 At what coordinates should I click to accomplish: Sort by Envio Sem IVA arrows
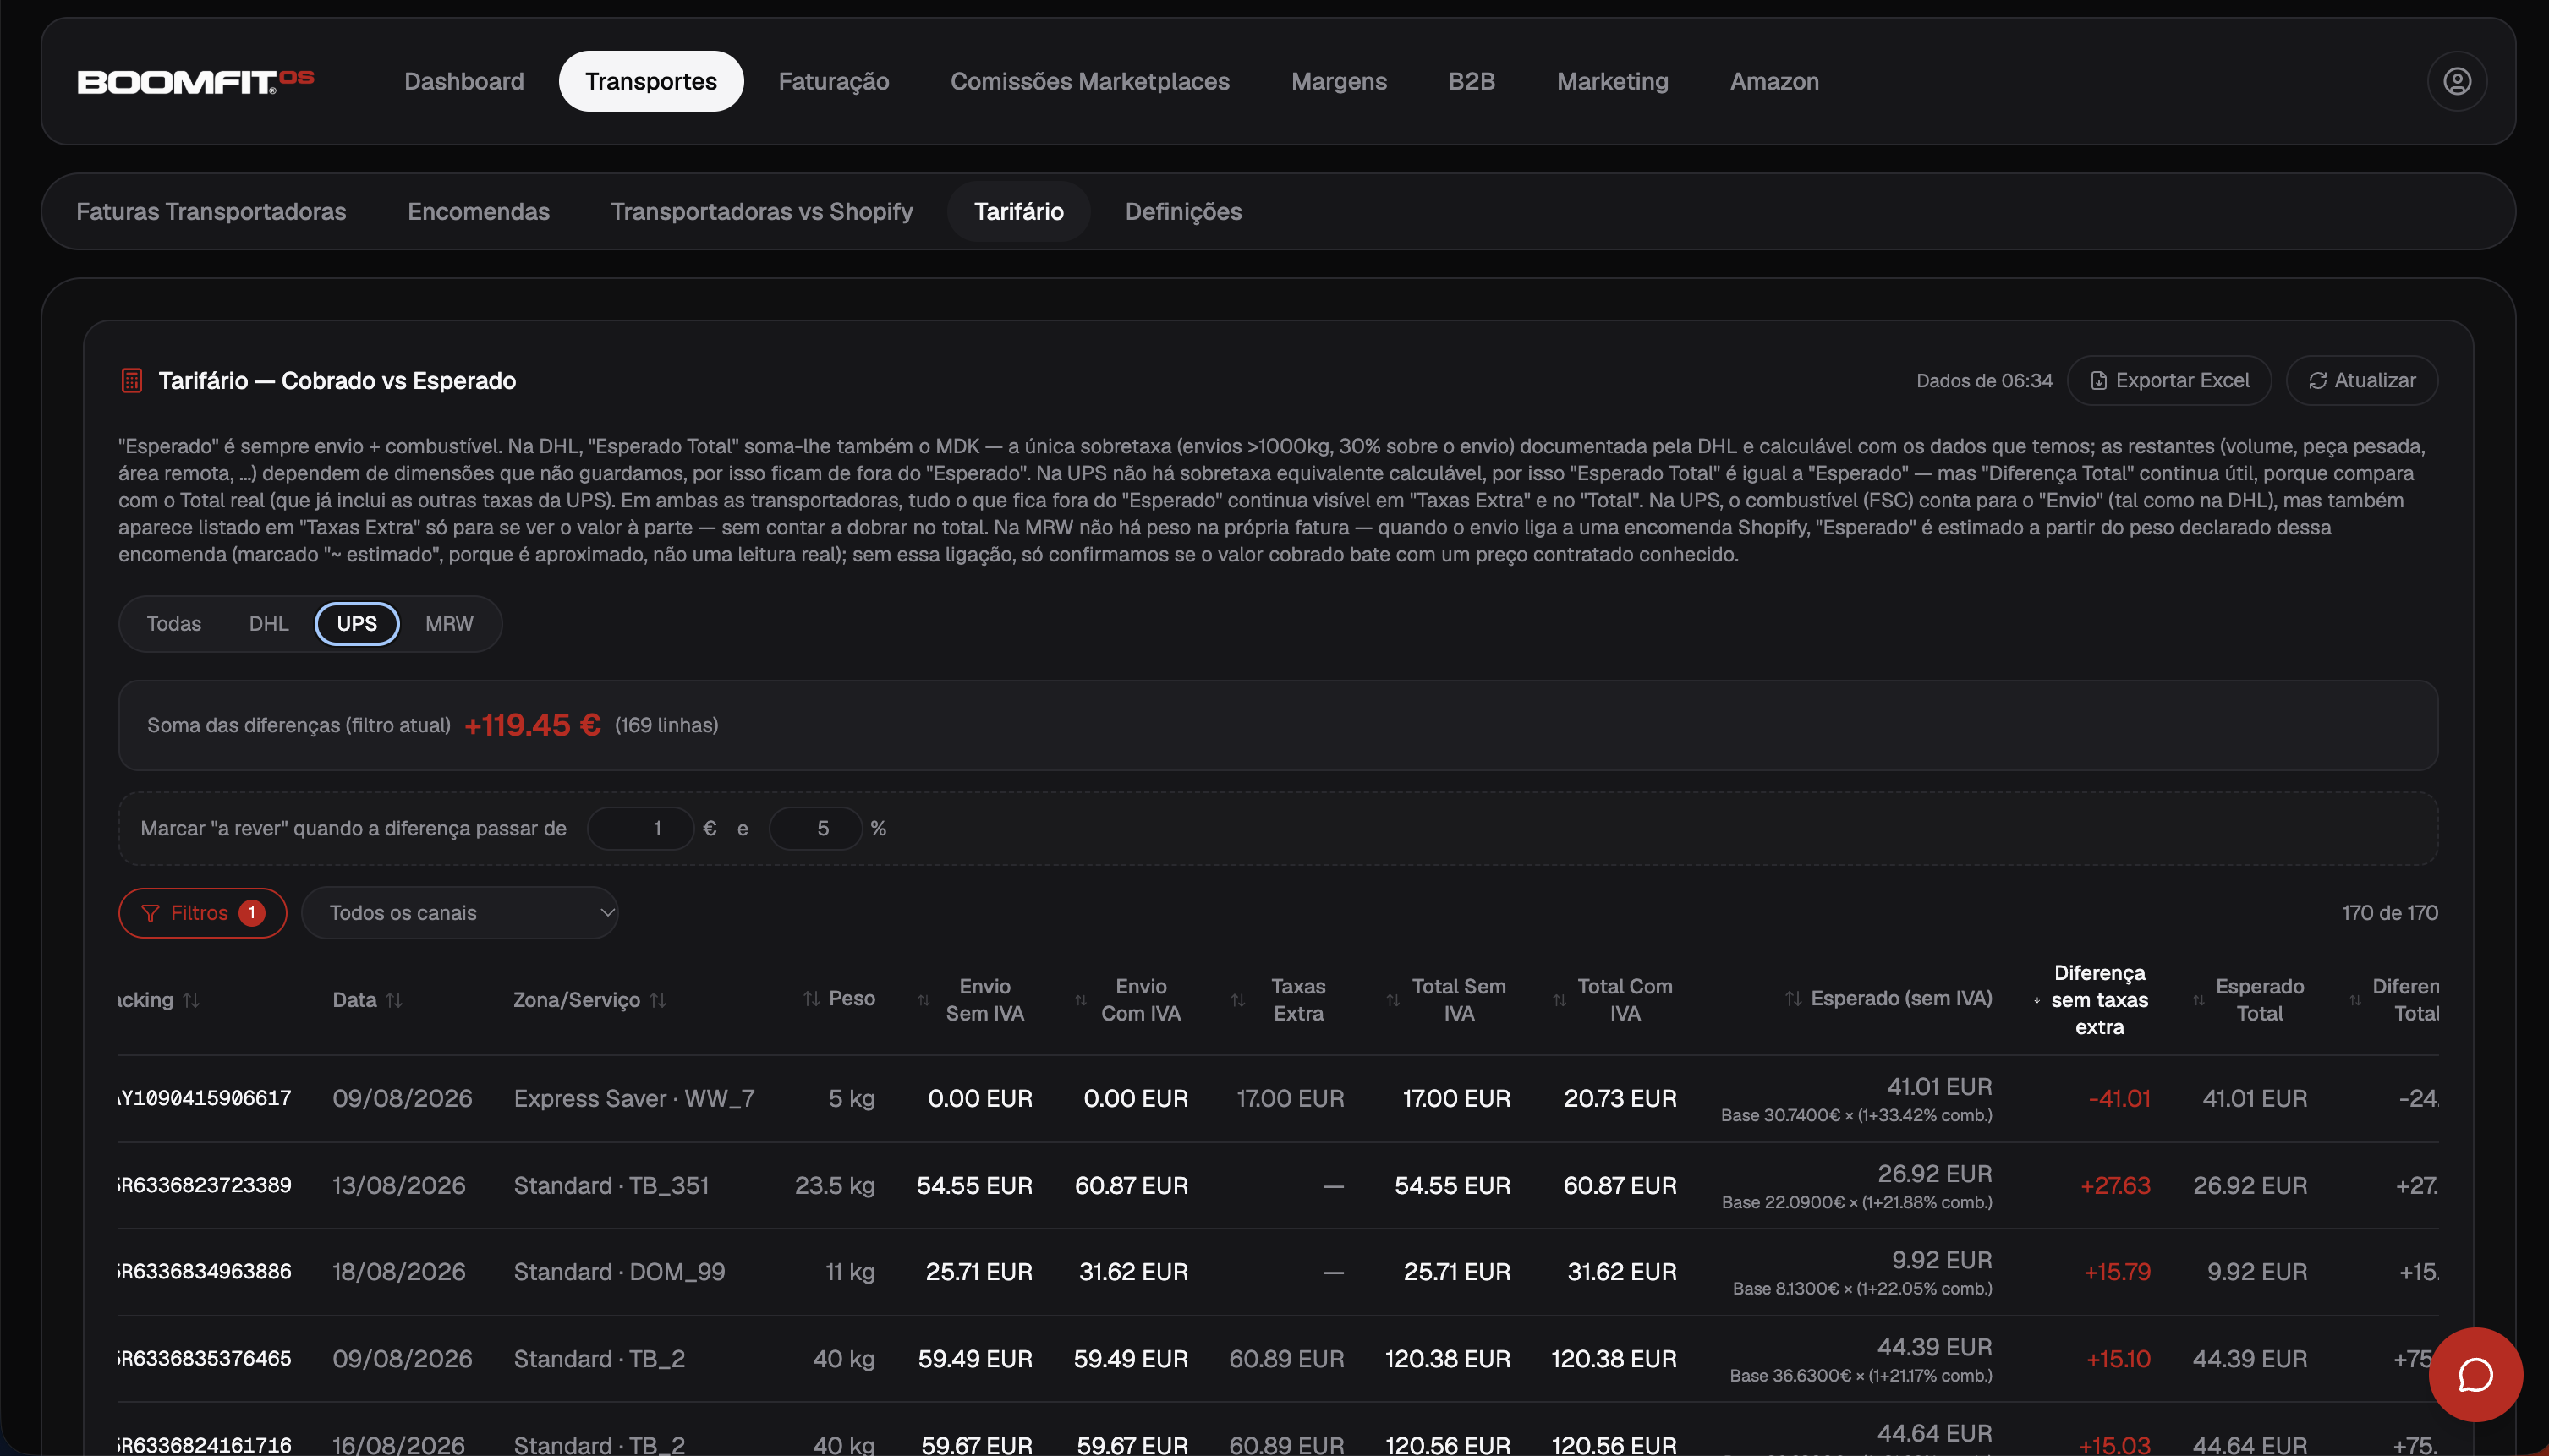(924, 1000)
